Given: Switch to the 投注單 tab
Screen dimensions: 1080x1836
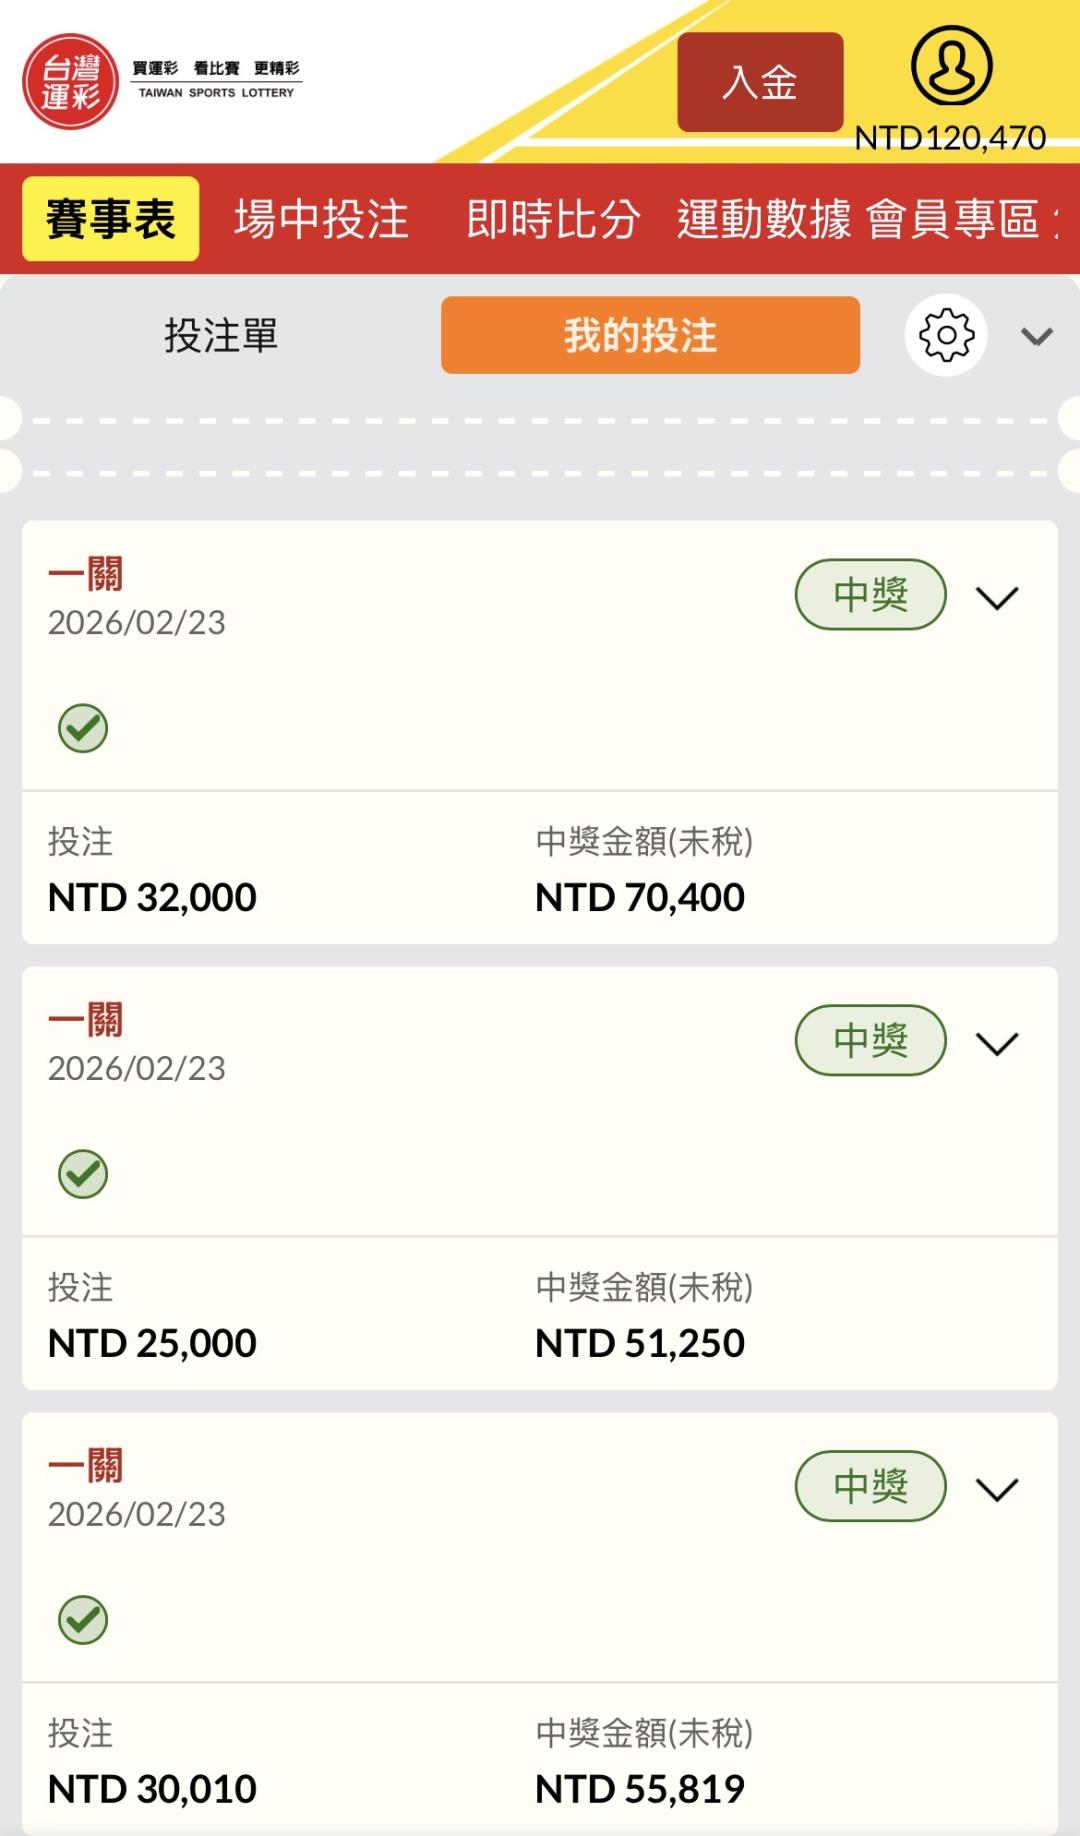Looking at the screenshot, I should (221, 336).
